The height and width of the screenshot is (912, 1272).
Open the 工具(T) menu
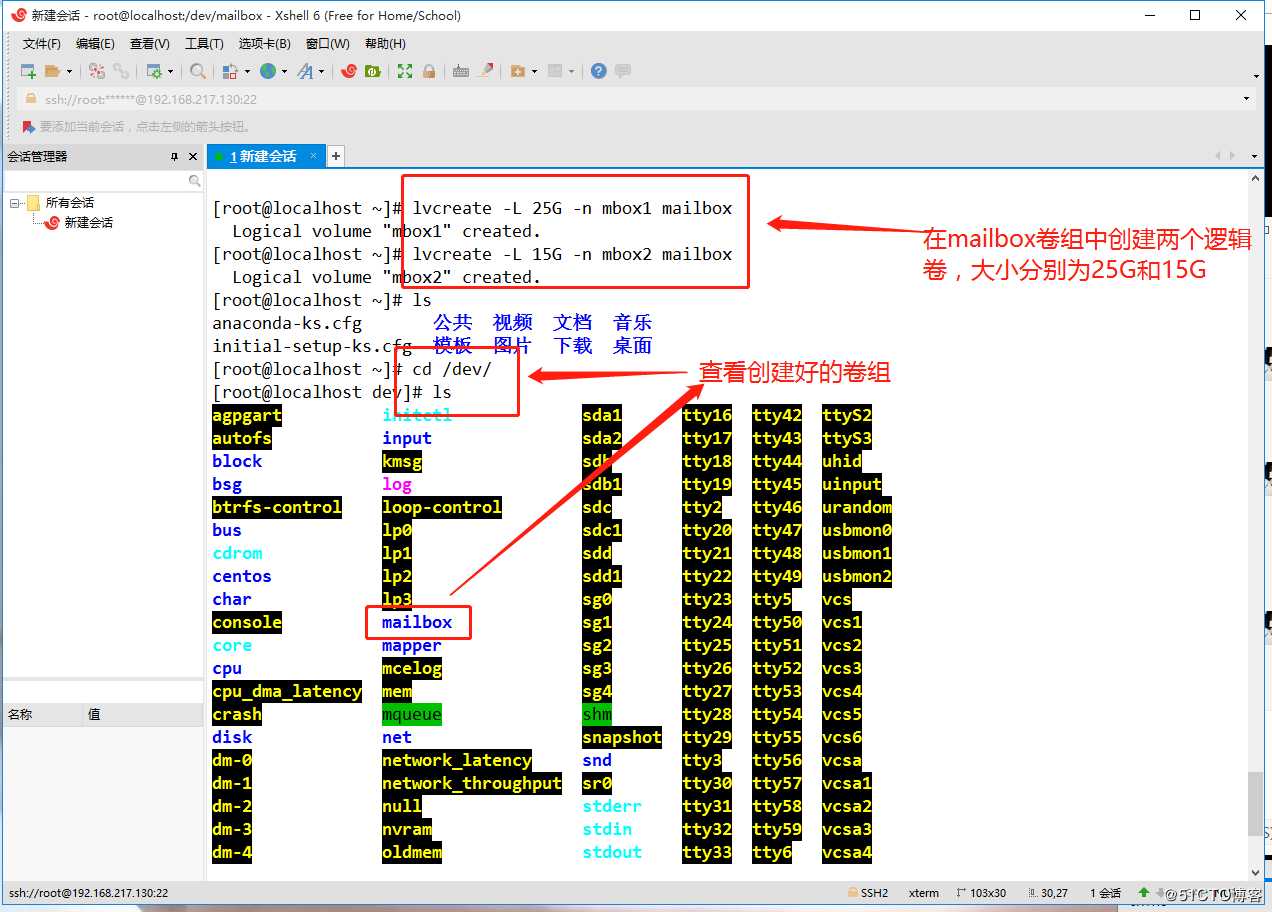pyautogui.click(x=203, y=43)
